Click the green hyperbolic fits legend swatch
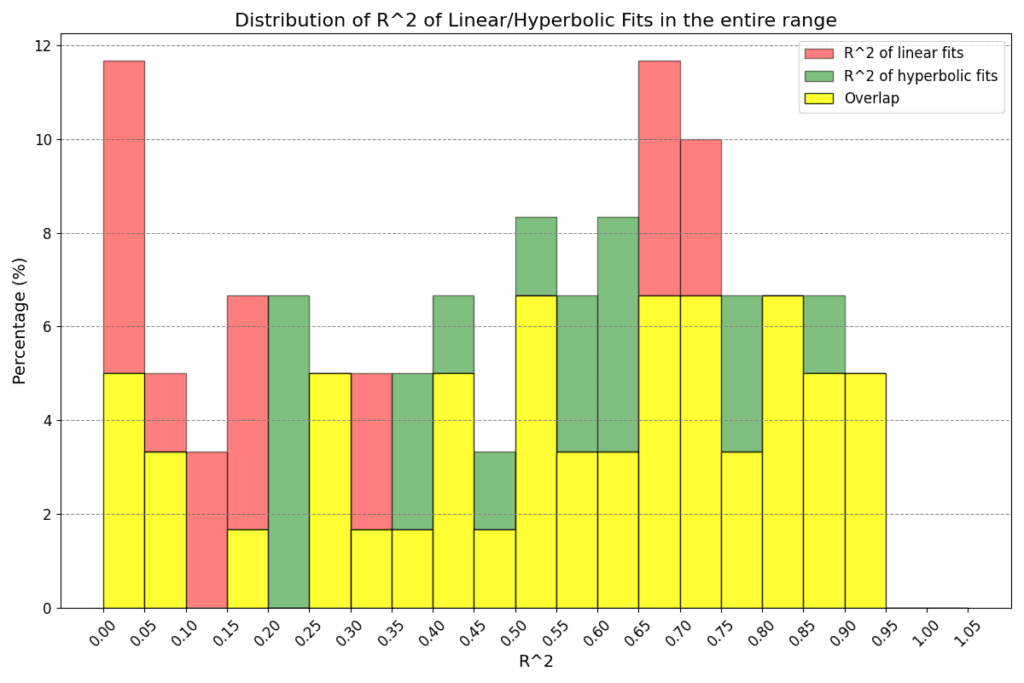Image resolution: width=1024 pixels, height=683 pixels. (x=819, y=76)
